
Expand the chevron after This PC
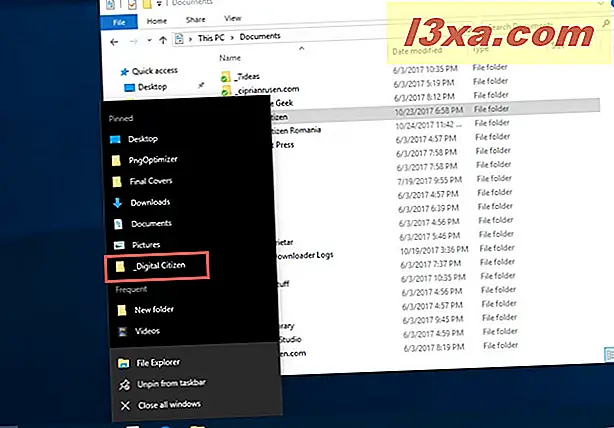pos(232,38)
